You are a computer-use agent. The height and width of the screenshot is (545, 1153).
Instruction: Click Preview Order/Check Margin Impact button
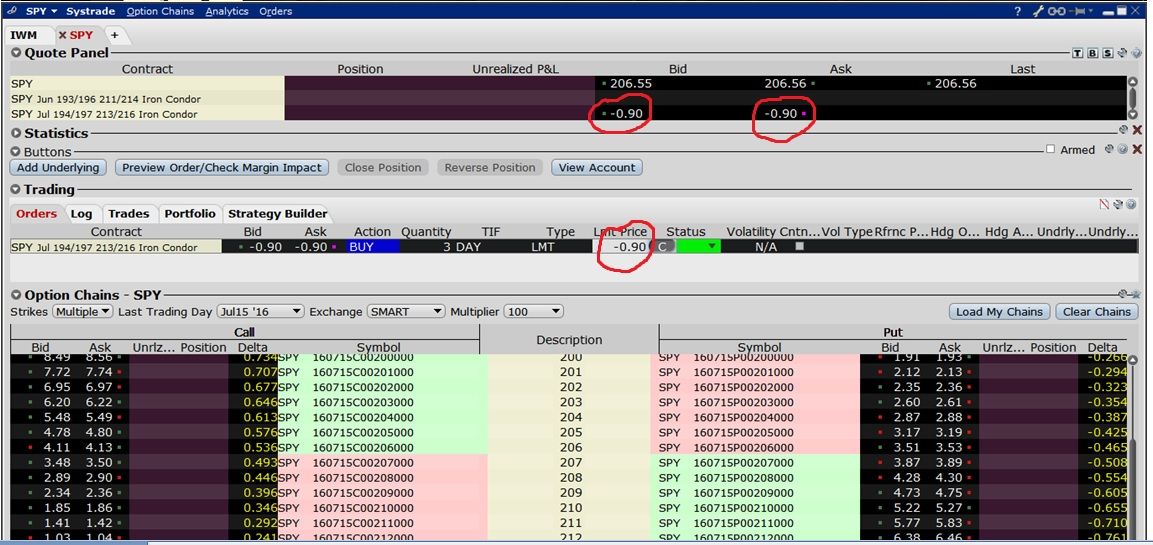pos(222,168)
